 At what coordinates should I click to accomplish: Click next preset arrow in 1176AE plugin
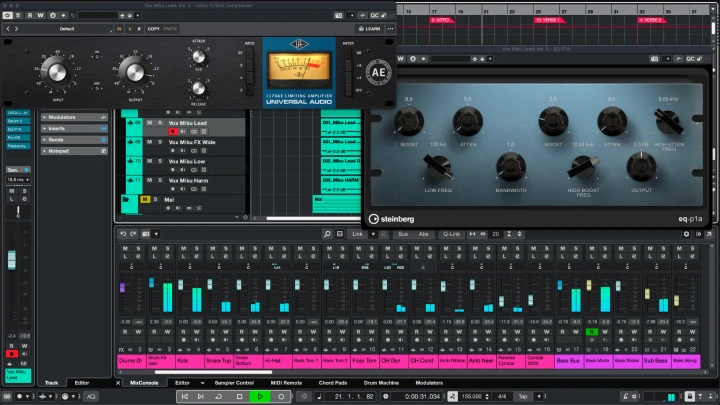coord(17,28)
